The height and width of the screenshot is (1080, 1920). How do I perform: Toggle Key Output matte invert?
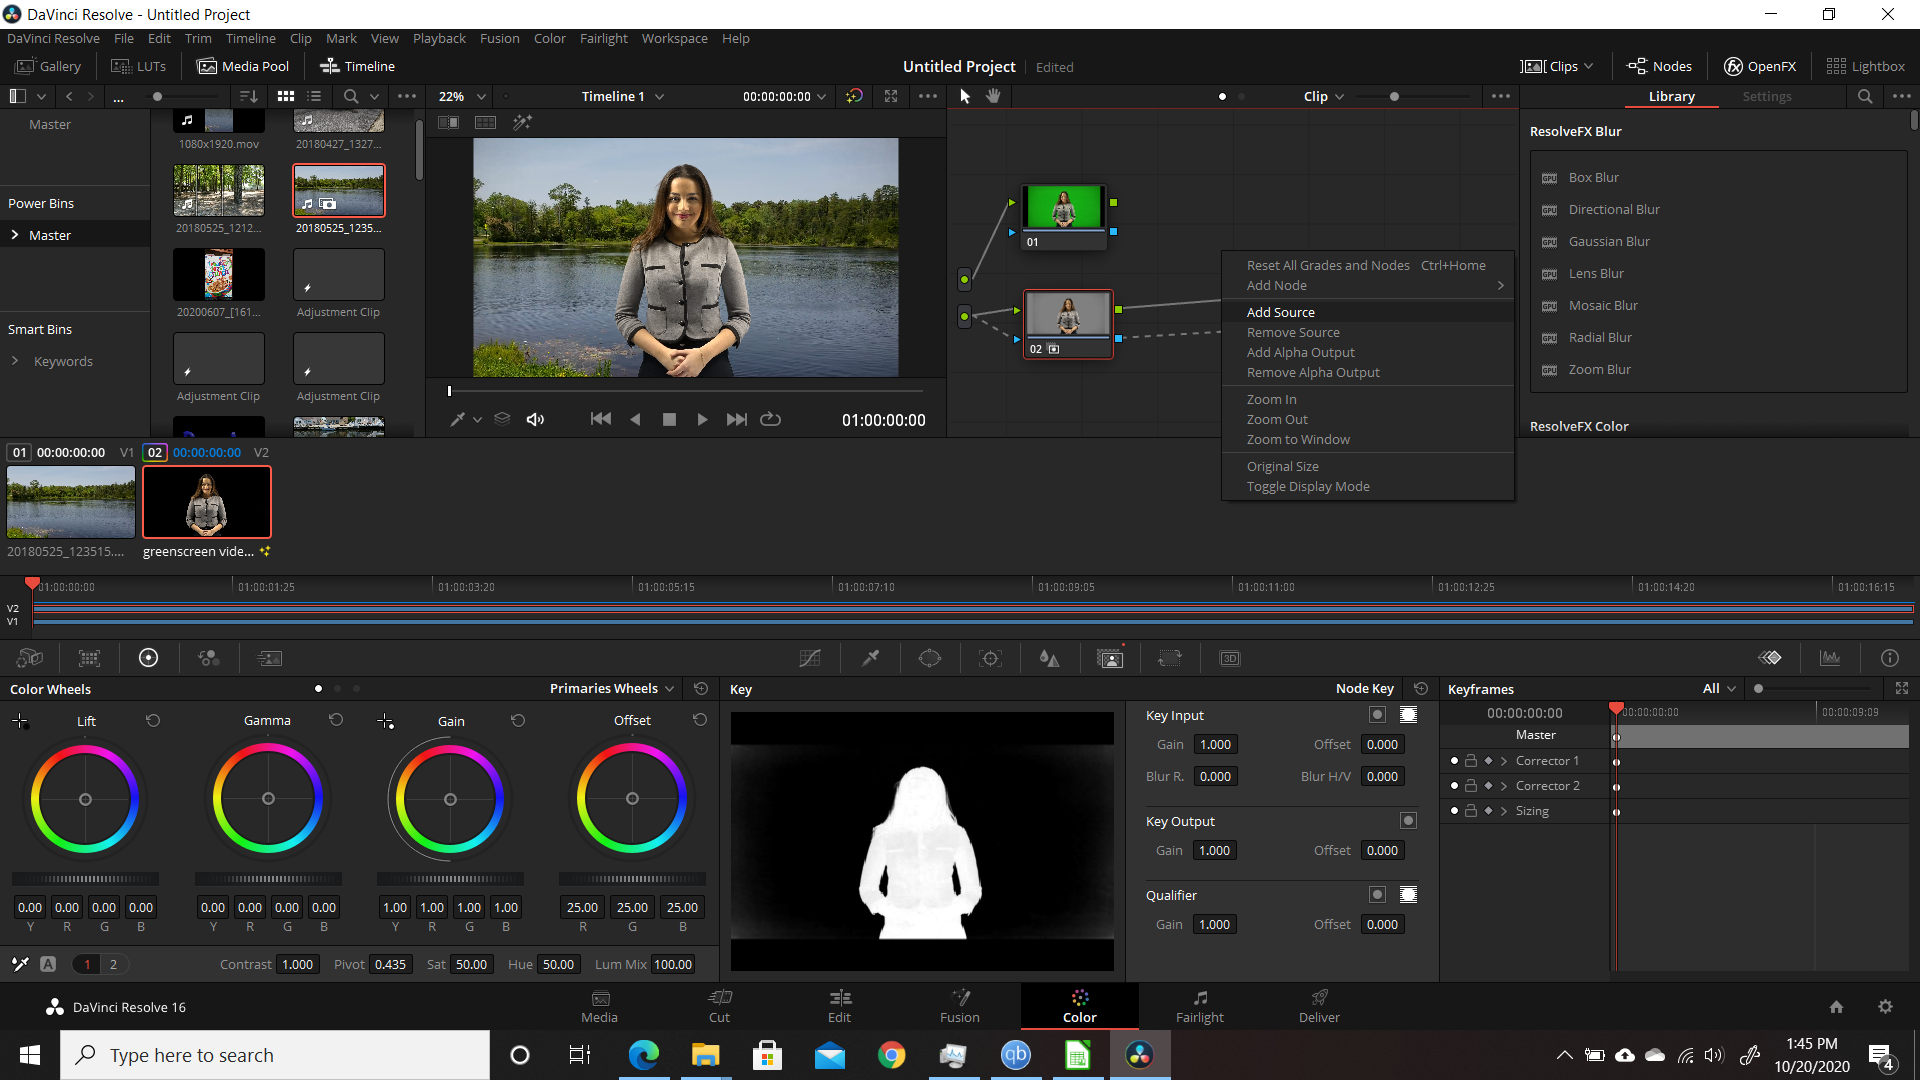click(x=1408, y=821)
